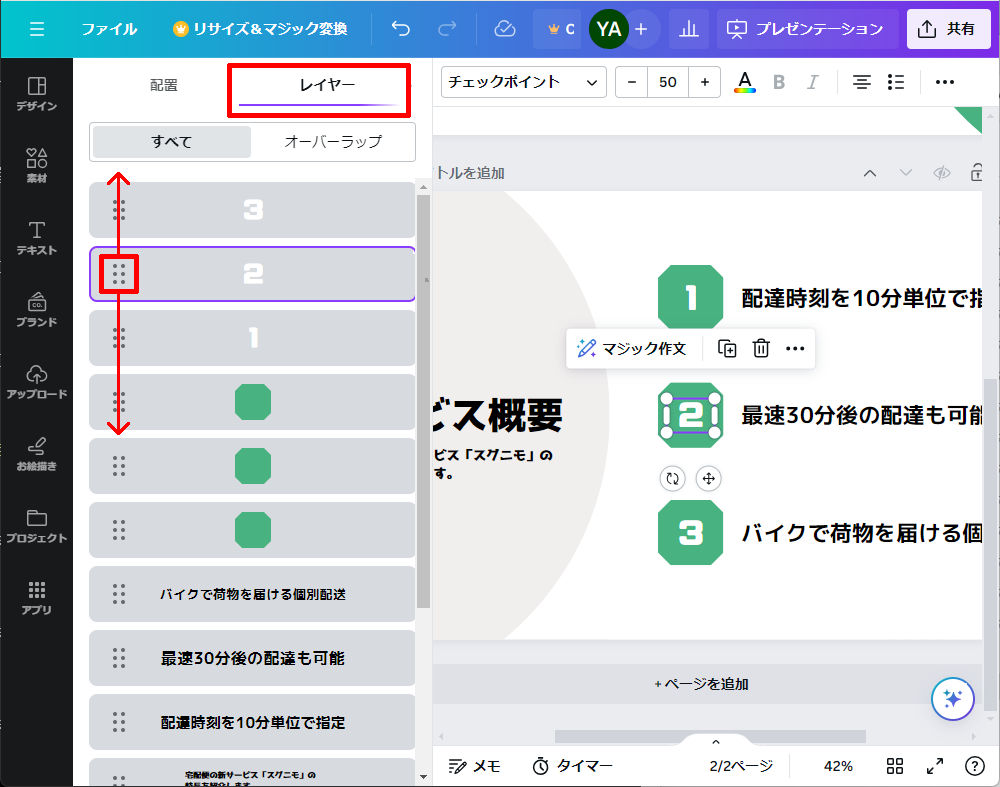Viewport: 1000px width, 787px height.
Task: Open the 素材 elements panel
Action: [37, 166]
